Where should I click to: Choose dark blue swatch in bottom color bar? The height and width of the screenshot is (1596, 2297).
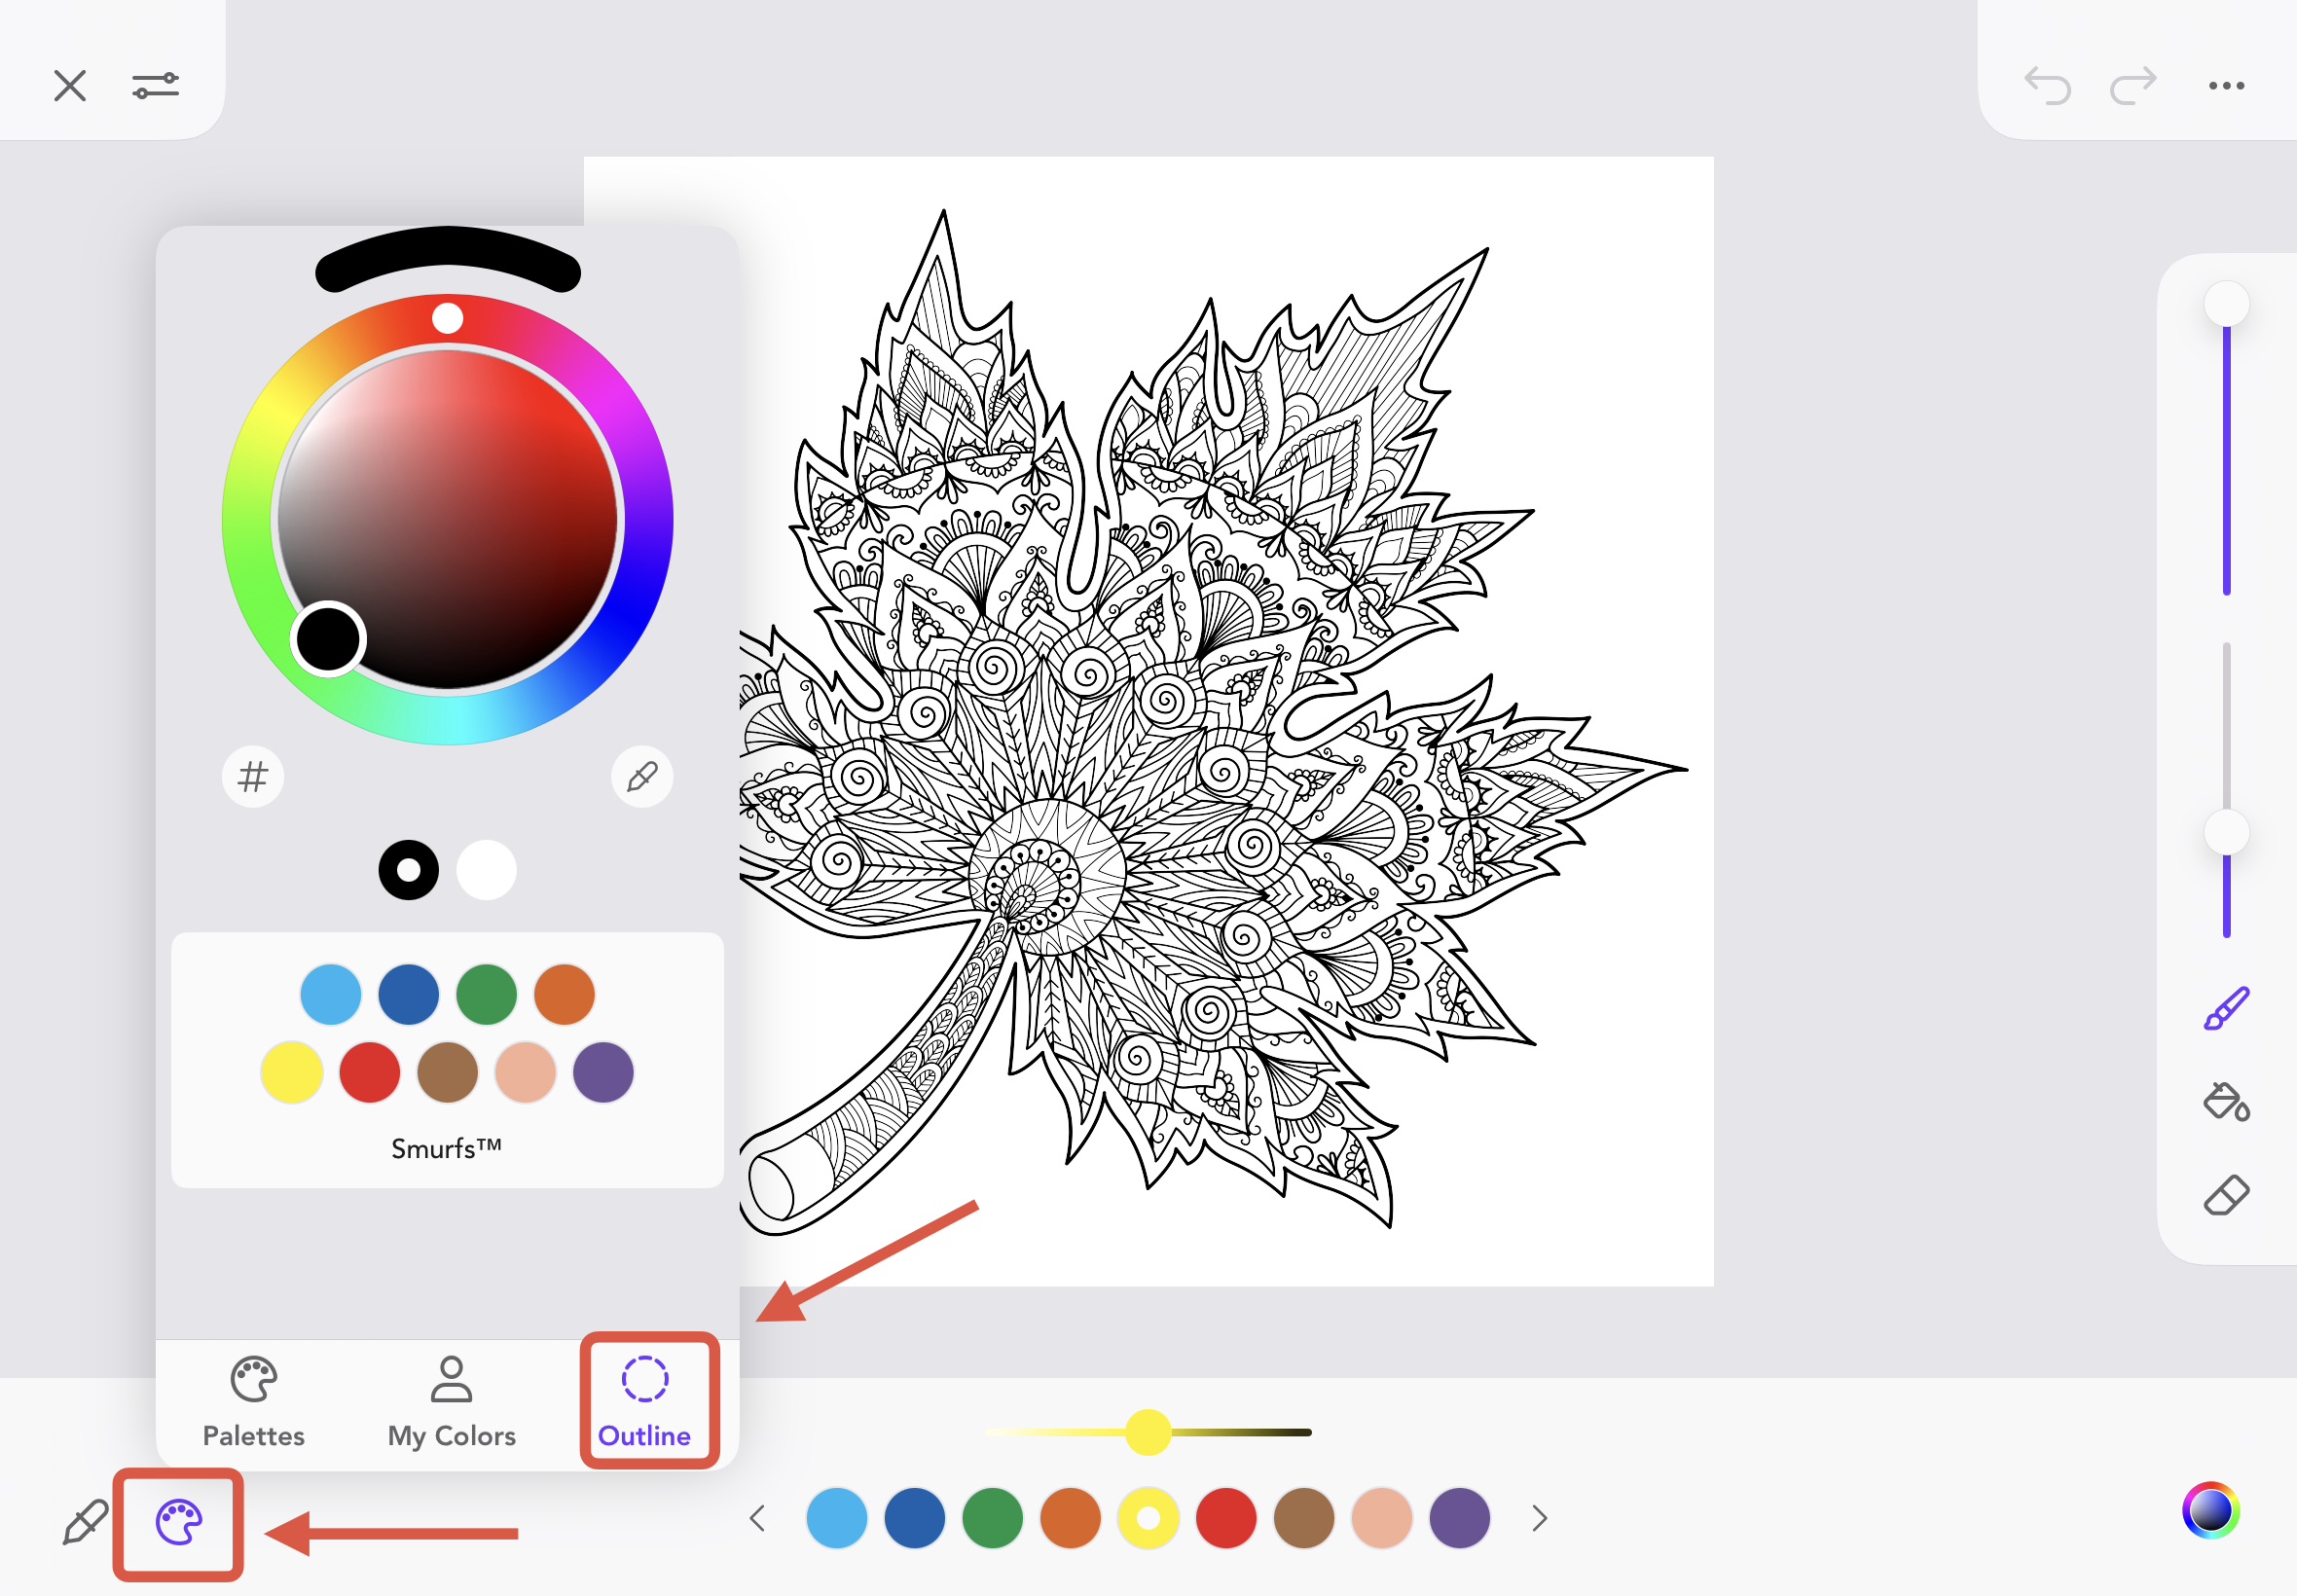click(915, 1518)
